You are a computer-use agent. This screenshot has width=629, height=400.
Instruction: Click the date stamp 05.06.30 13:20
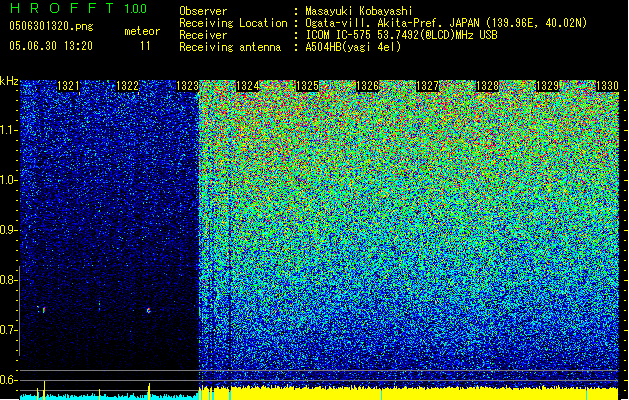pyautogui.click(x=51, y=46)
